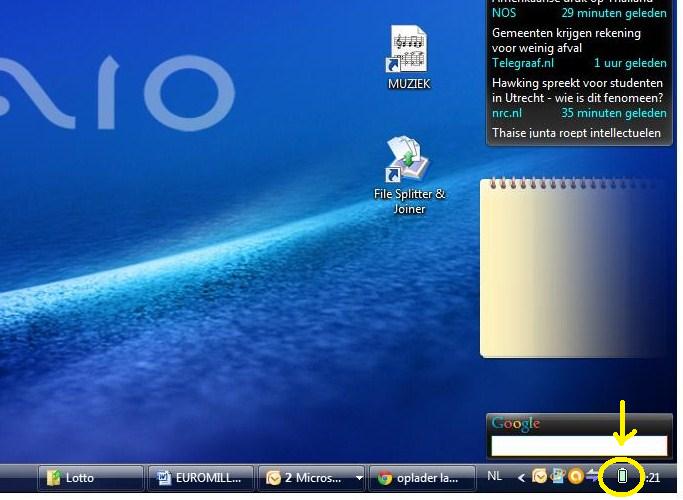Select the NOS source text

click(504, 13)
